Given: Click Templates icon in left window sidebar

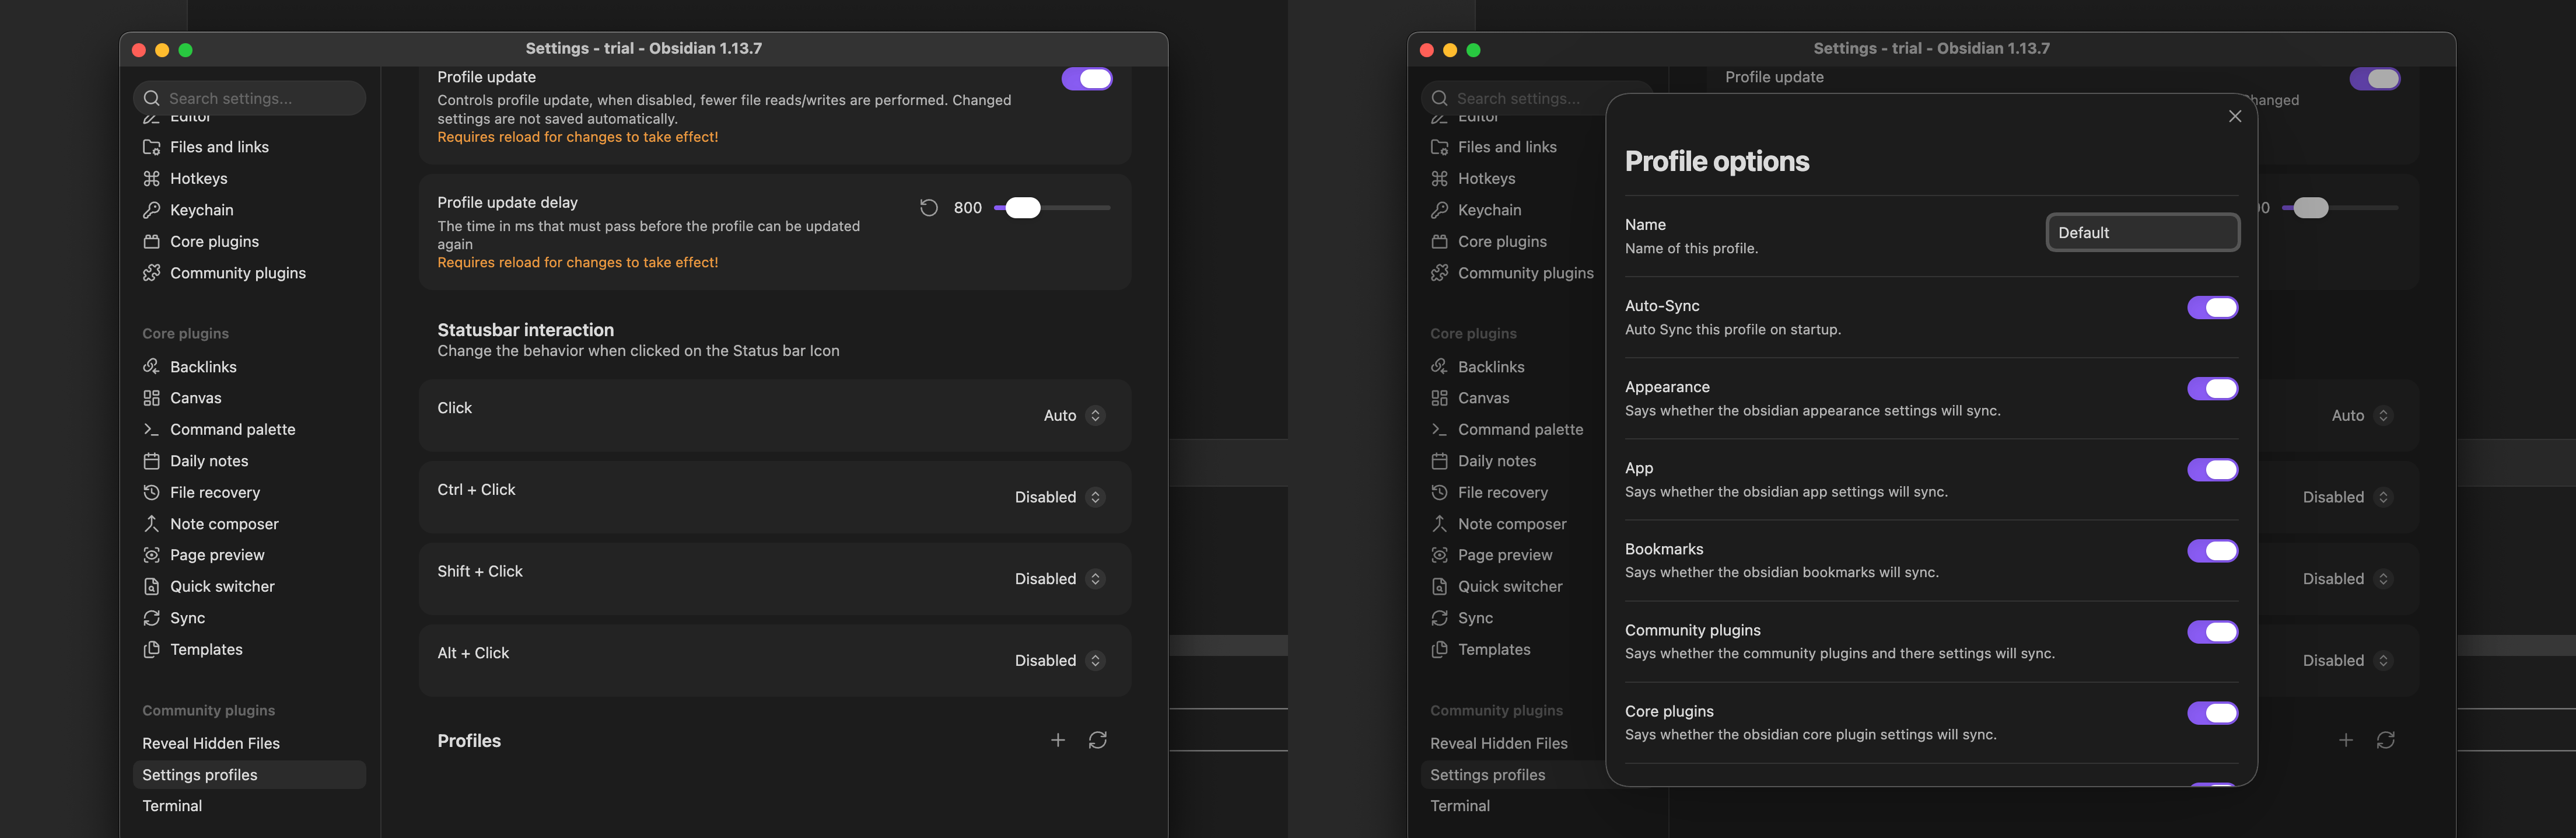Looking at the screenshot, I should 151,649.
